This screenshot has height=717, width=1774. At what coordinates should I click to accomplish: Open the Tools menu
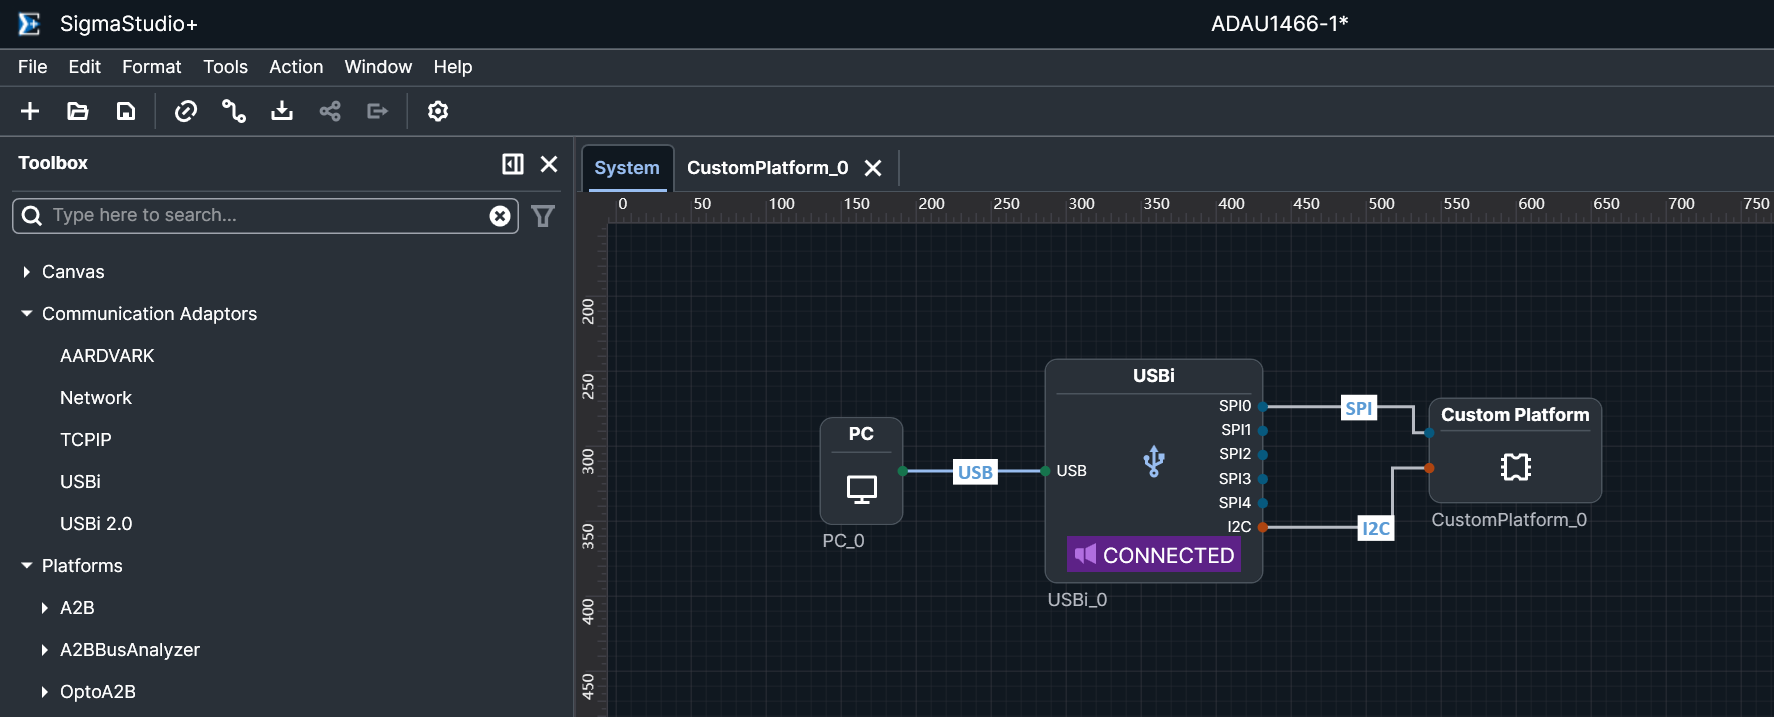(x=225, y=67)
